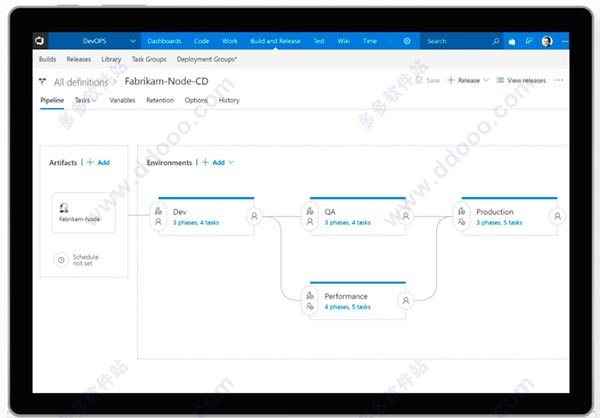Open Dev post-deployment approvers icon
The width and height of the screenshot is (600, 418).
point(254,216)
